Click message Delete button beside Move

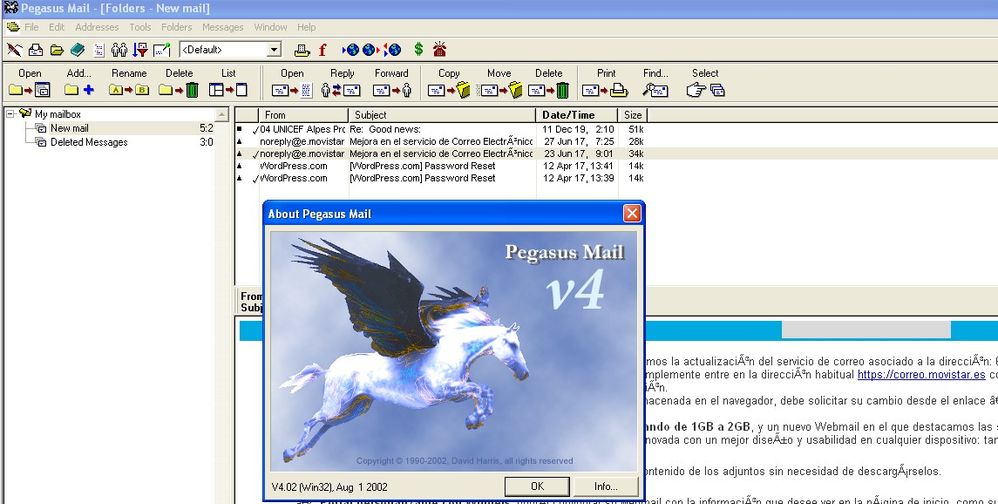click(549, 83)
